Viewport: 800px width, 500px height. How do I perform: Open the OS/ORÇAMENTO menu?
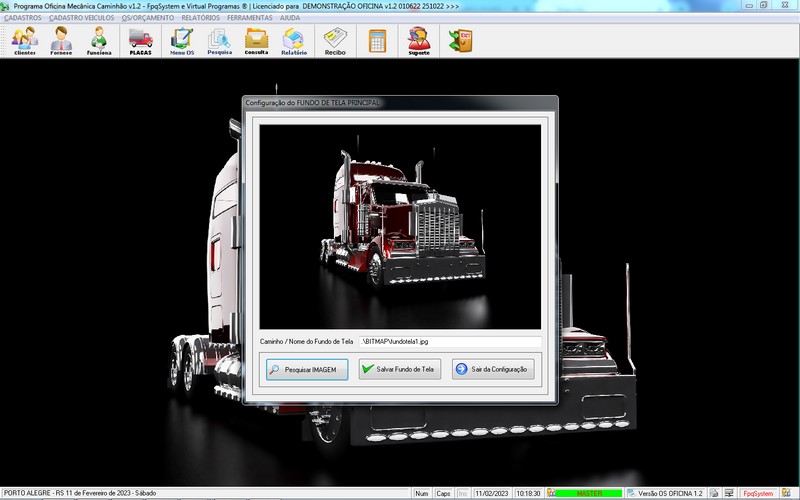pyautogui.click(x=147, y=18)
